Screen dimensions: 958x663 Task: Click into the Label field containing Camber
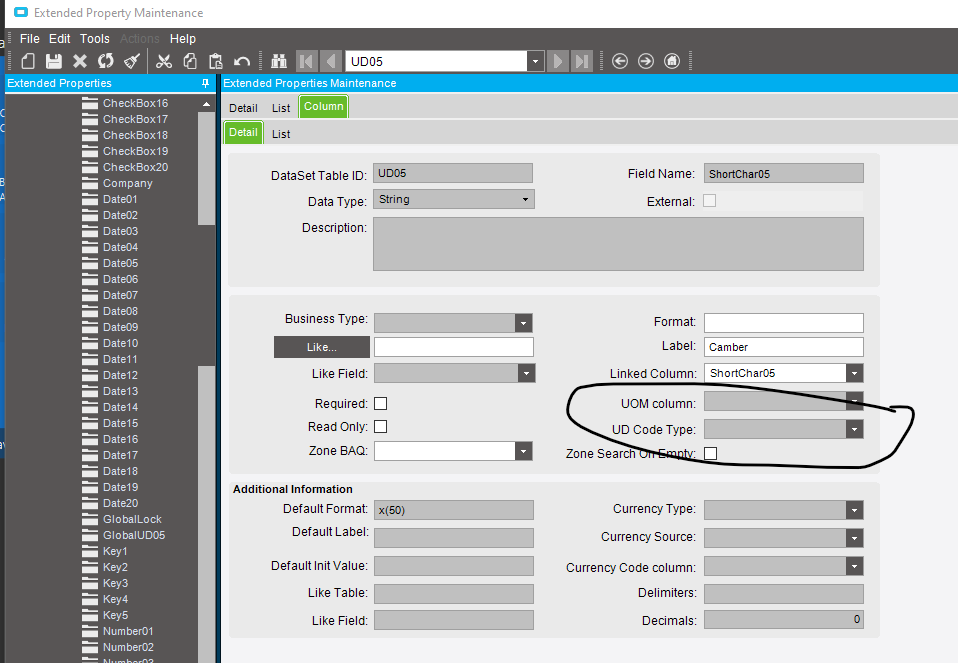pos(782,347)
